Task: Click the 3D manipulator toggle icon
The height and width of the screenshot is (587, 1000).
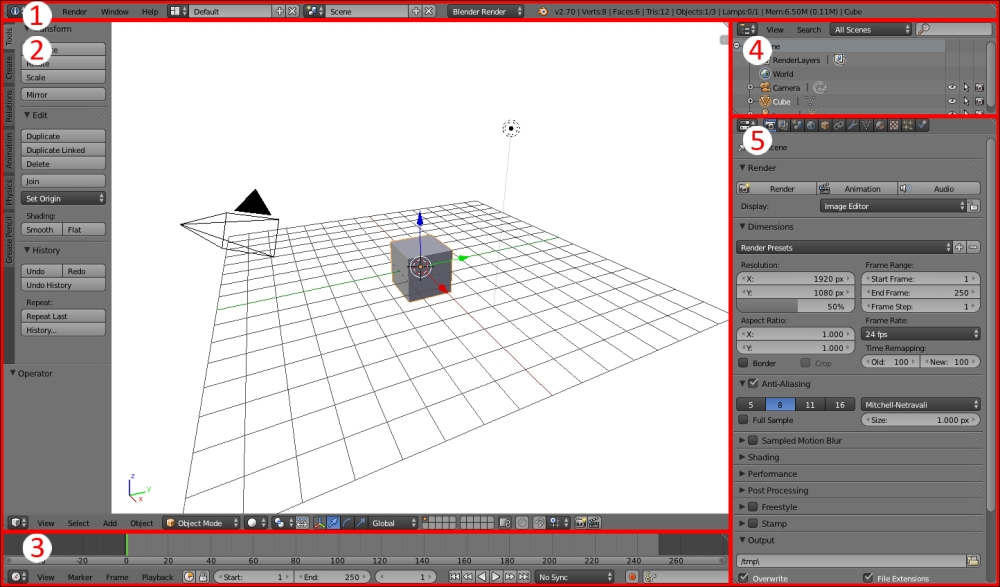Action: 320,523
